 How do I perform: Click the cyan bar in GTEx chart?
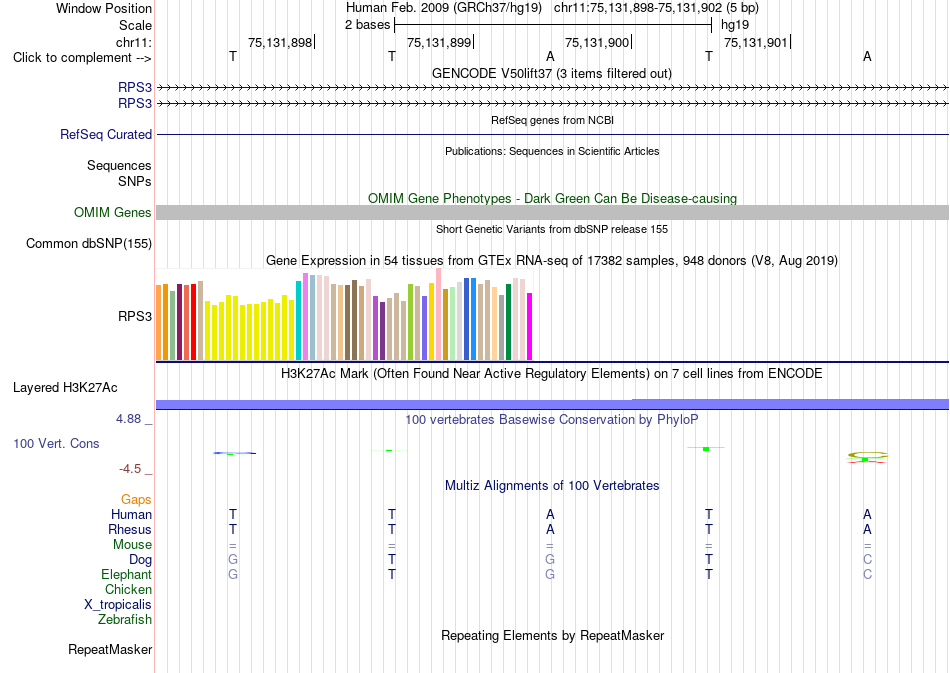coord(299,320)
